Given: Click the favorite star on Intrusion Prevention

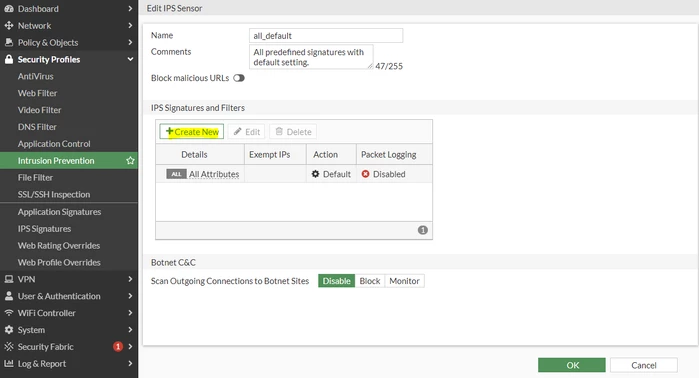Looking at the screenshot, I should (130, 160).
